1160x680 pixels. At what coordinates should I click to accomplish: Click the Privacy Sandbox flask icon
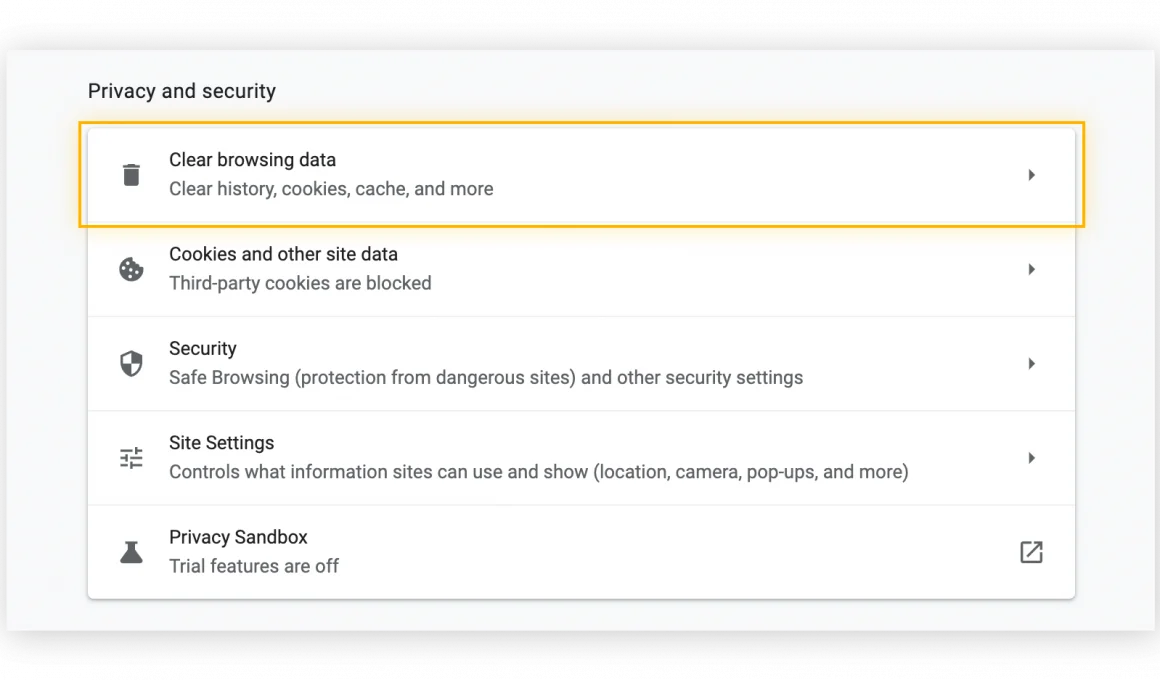(131, 552)
